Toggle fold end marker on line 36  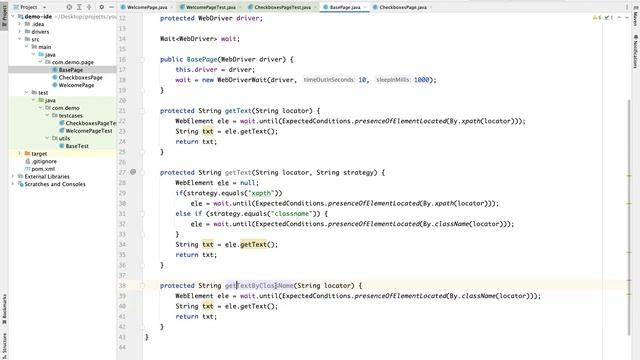(x=142, y=265)
